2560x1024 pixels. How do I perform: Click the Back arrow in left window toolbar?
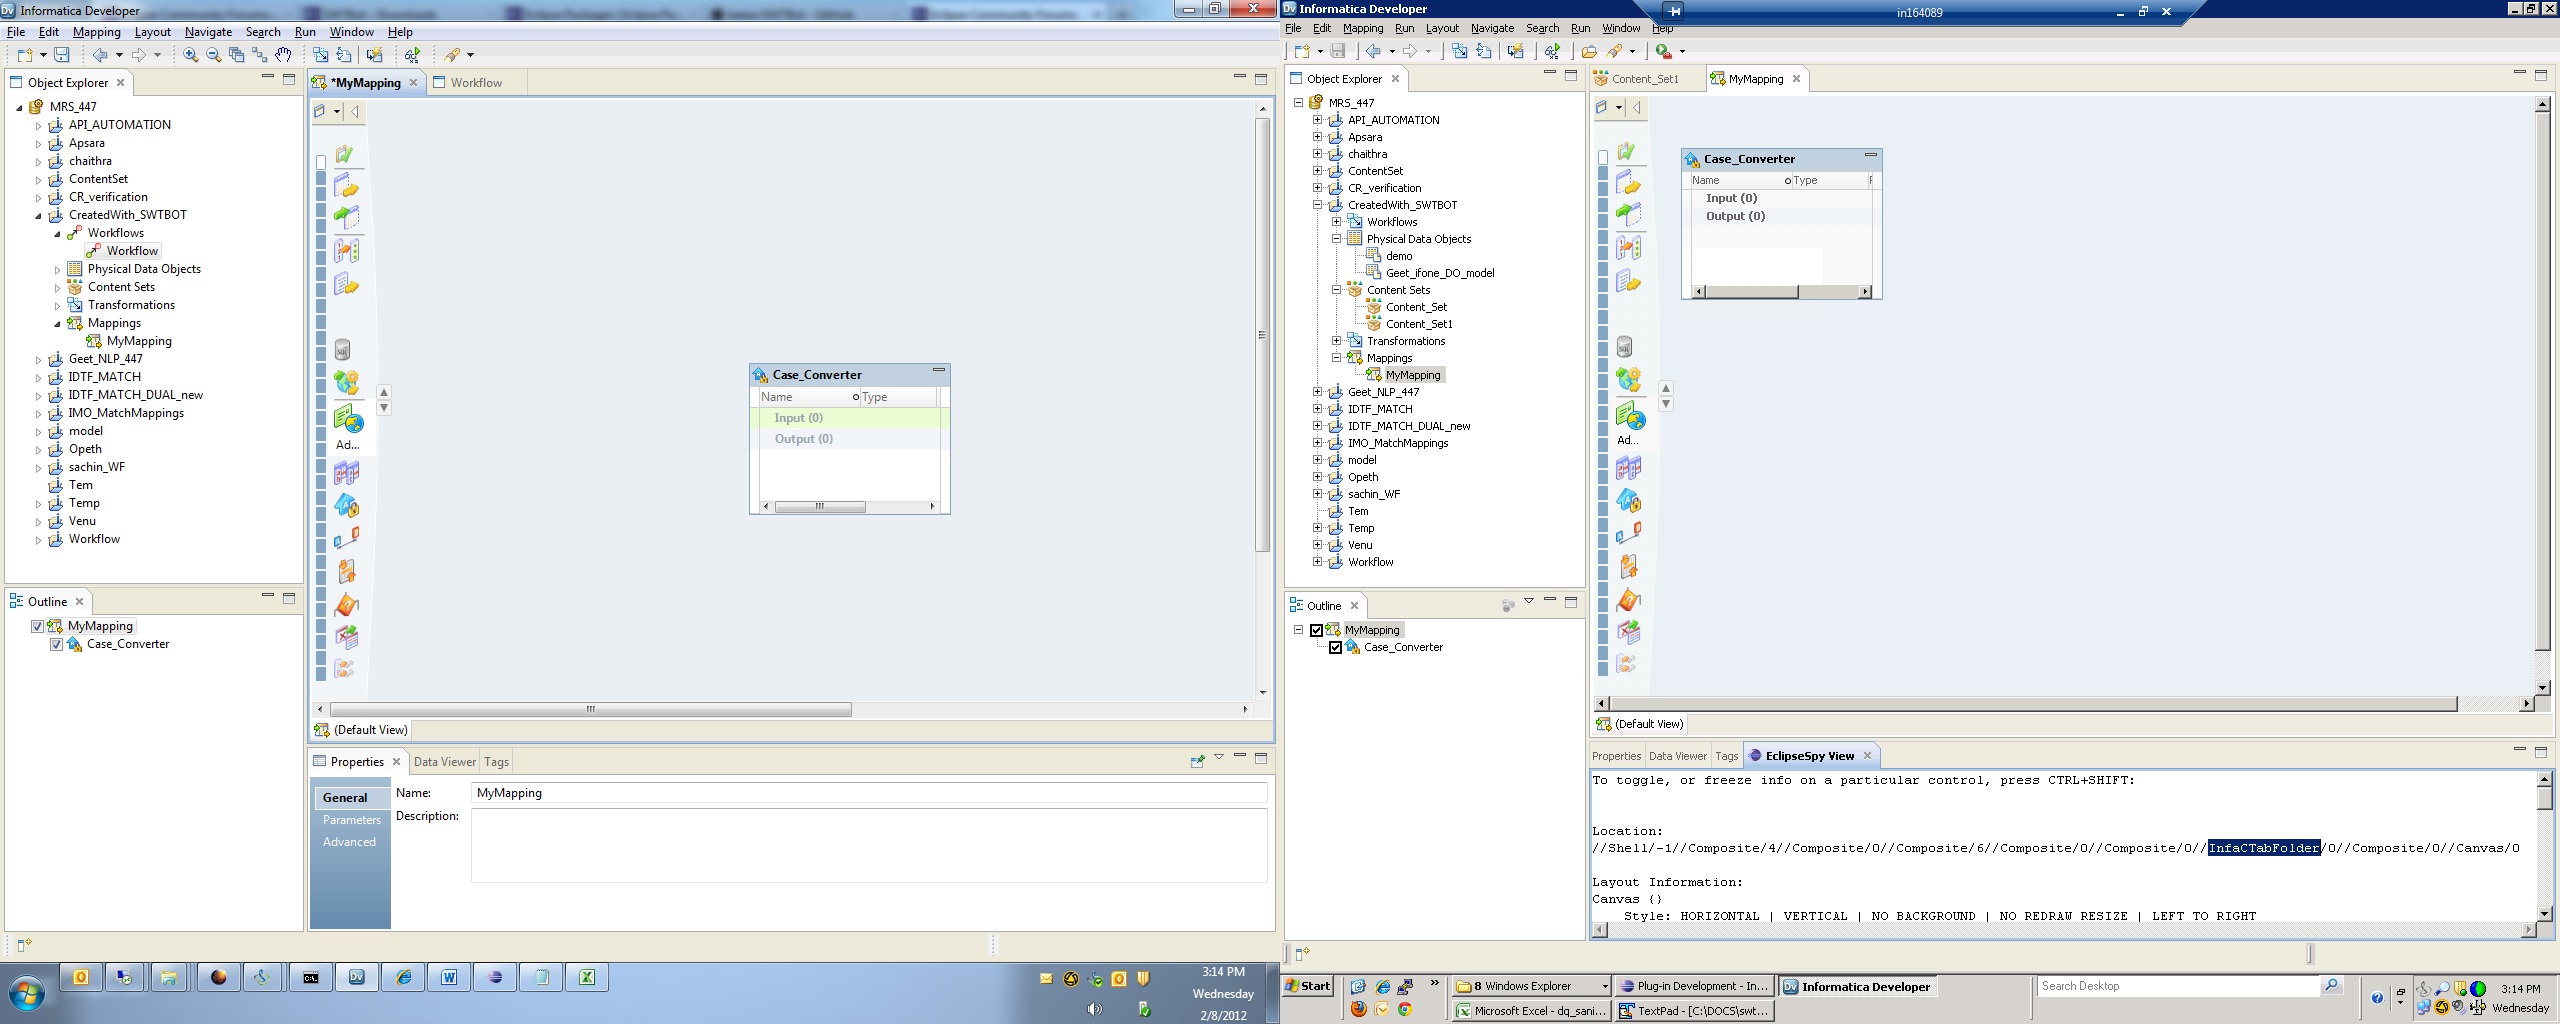pyautogui.click(x=100, y=55)
